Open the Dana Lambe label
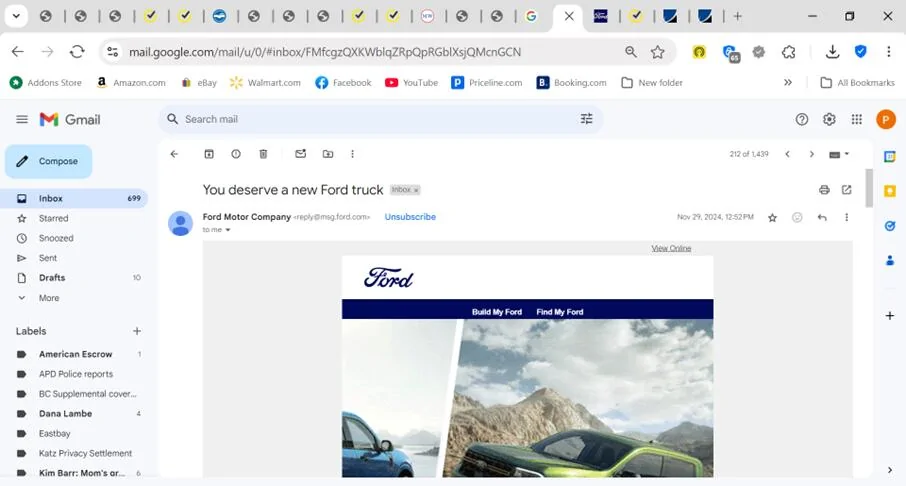 tap(65, 413)
